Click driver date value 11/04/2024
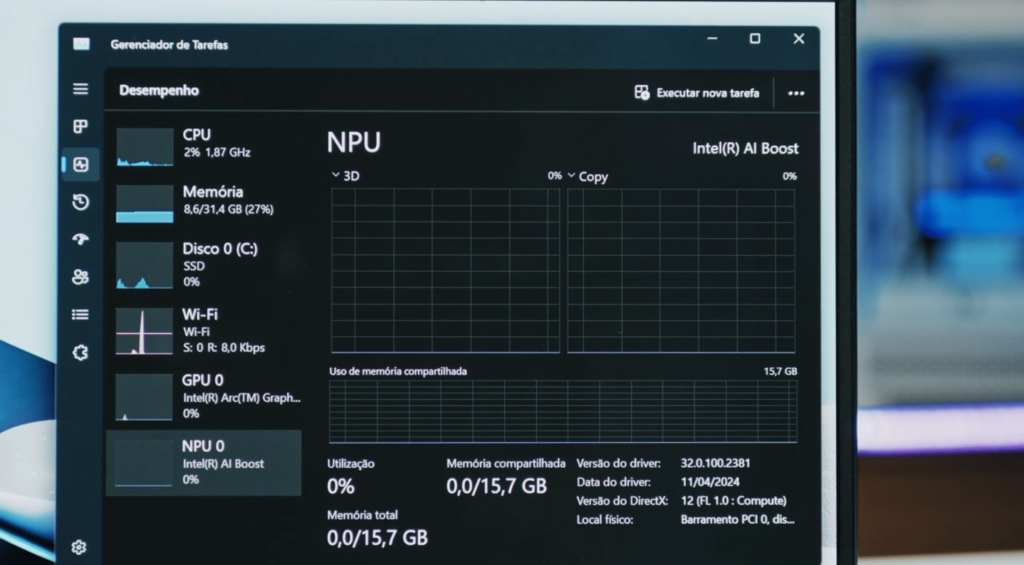The width and height of the screenshot is (1024, 565). 710,482
